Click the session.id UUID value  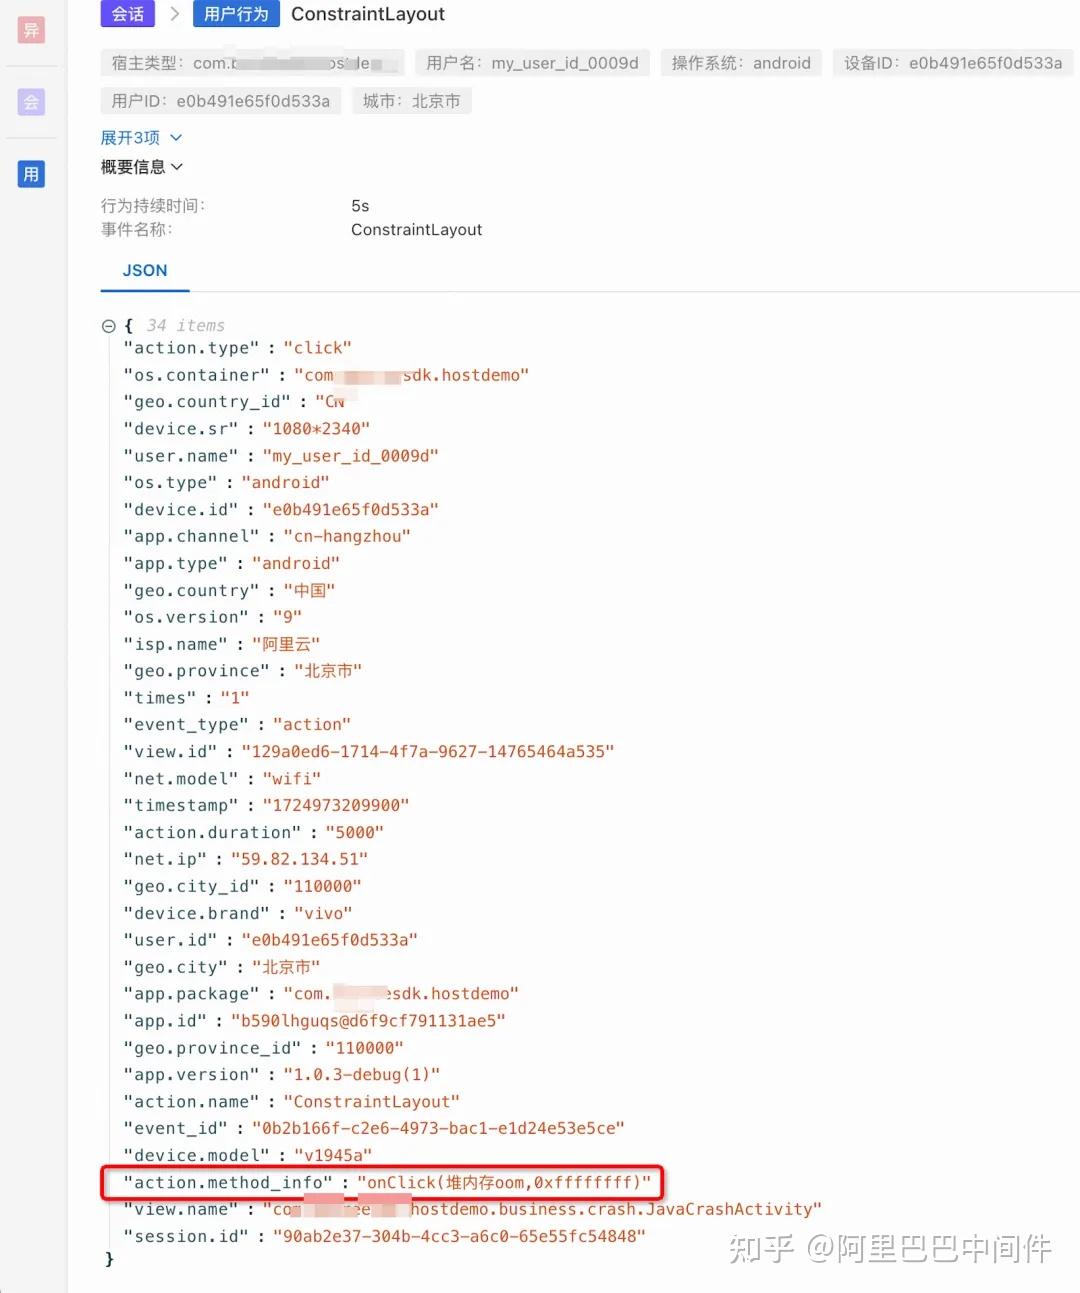coord(459,1237)
